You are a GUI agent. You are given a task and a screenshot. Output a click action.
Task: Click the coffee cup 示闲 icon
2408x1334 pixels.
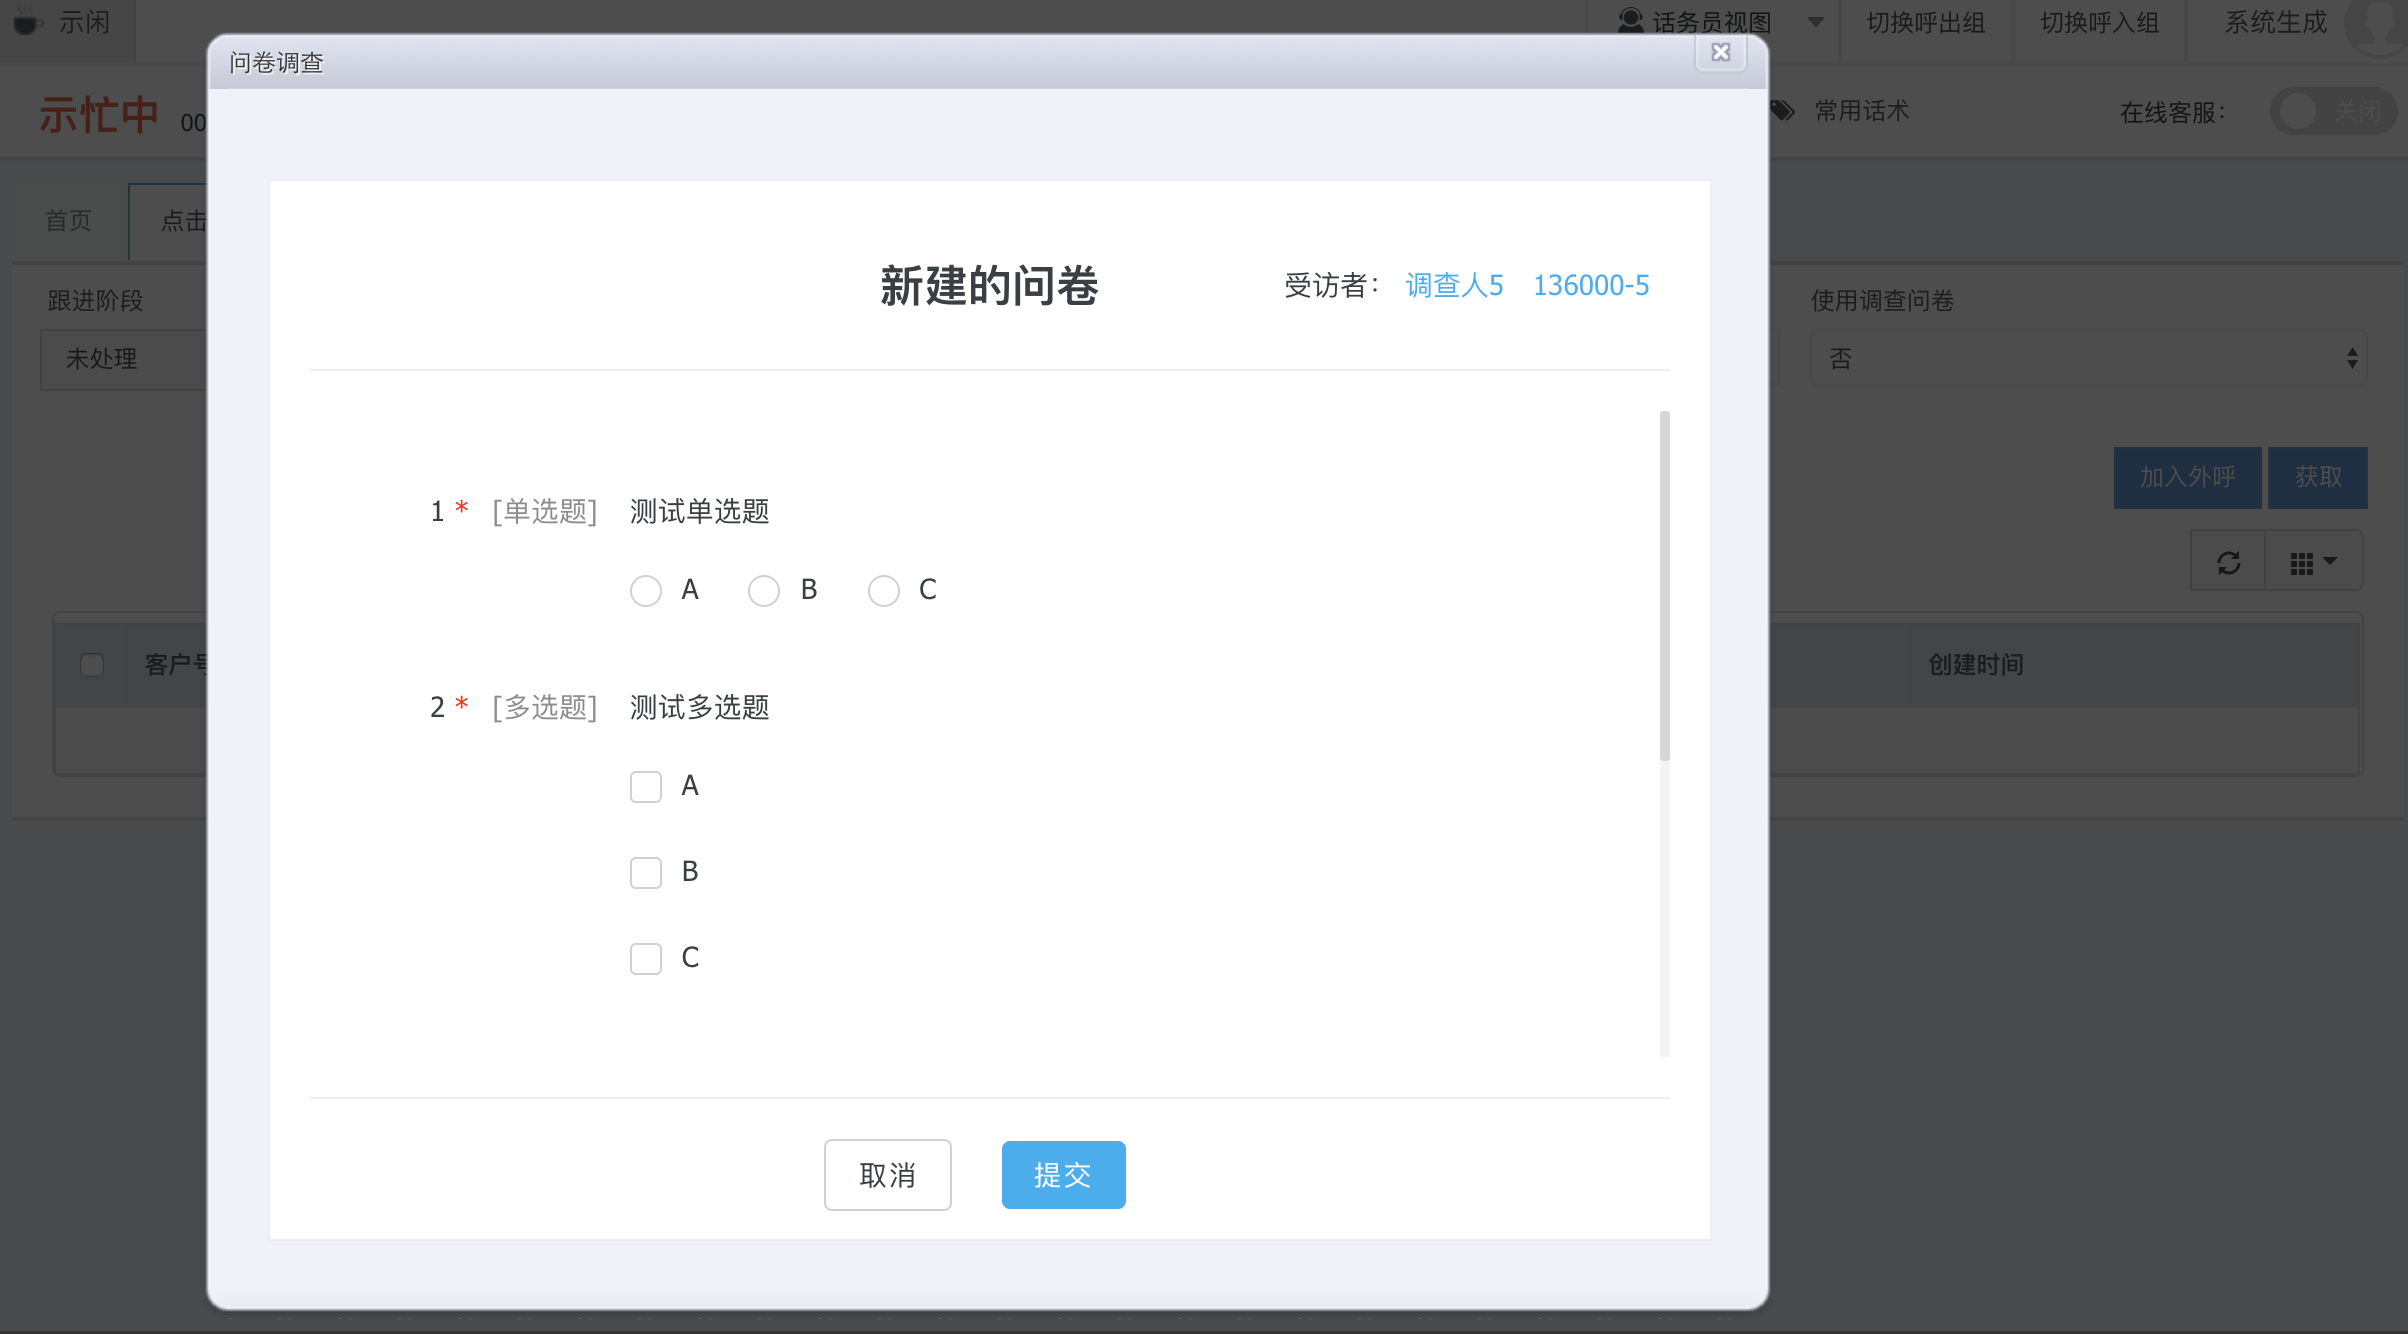point(26,22)
